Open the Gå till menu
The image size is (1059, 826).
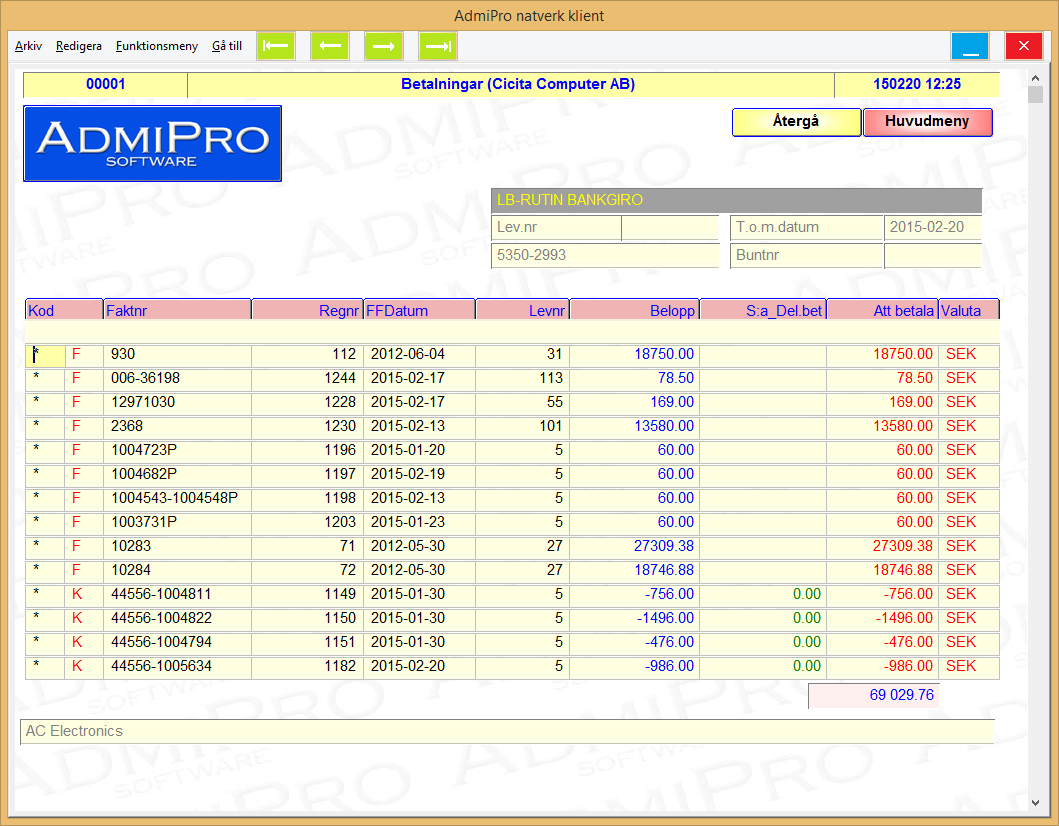pyautogui.click(x=227, y=46)
